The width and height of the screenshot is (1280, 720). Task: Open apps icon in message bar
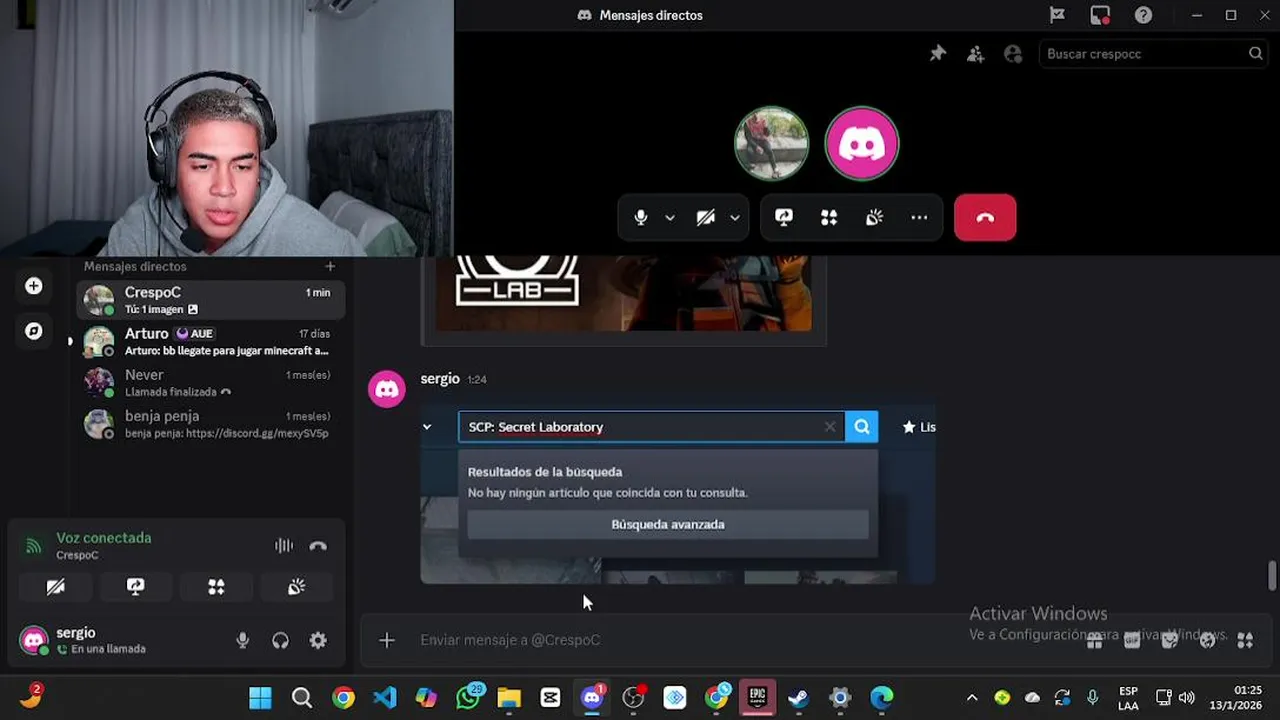coord(1245,640)
